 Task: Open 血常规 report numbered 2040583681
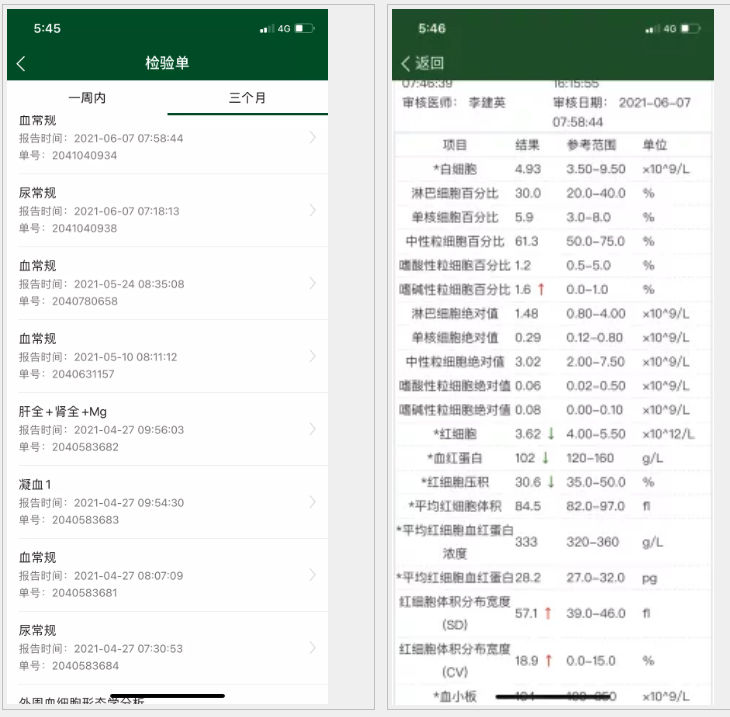(x=167, y=575)
